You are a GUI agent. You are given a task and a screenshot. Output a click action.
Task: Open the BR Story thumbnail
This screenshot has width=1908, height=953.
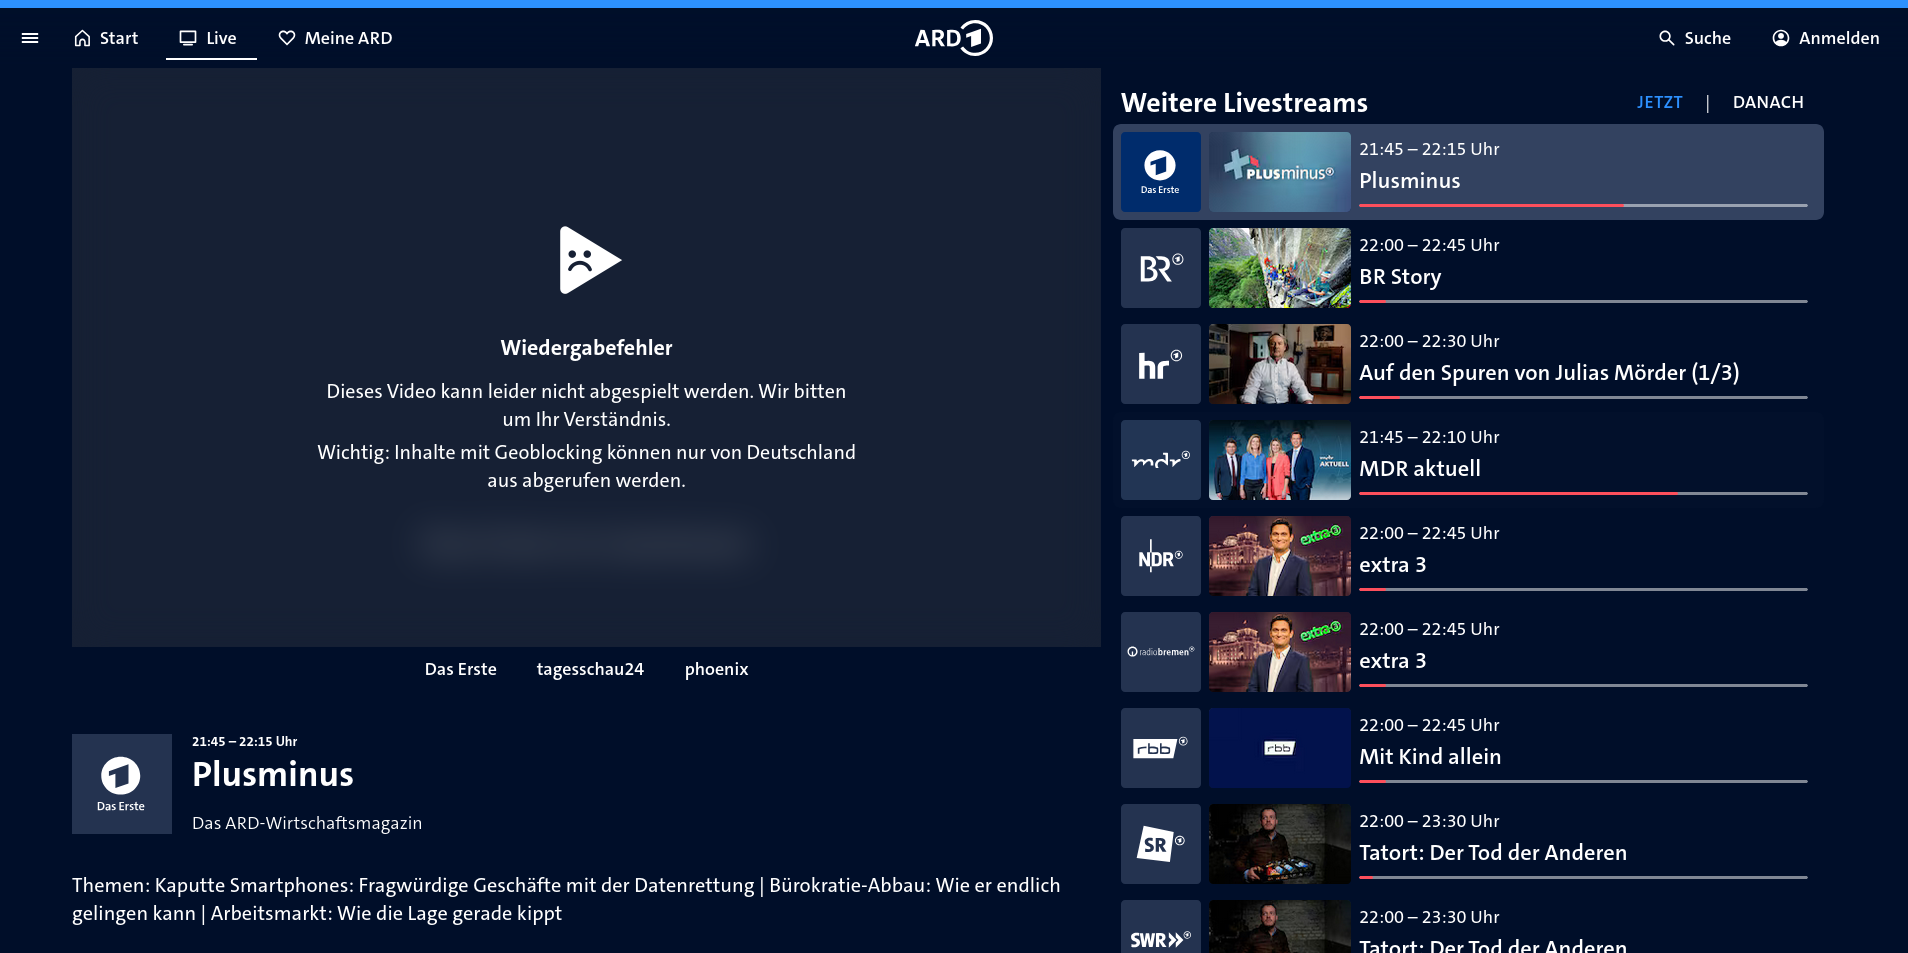1280,268
